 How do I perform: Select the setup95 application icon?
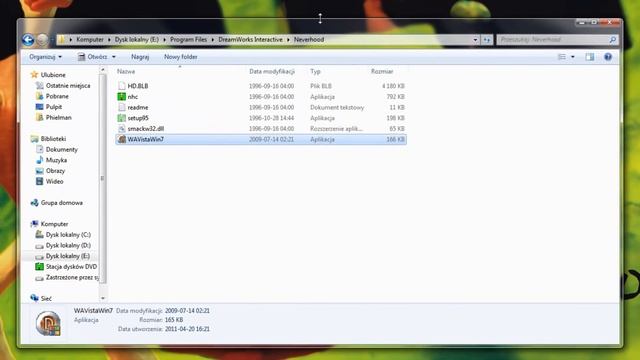(121, 118)
